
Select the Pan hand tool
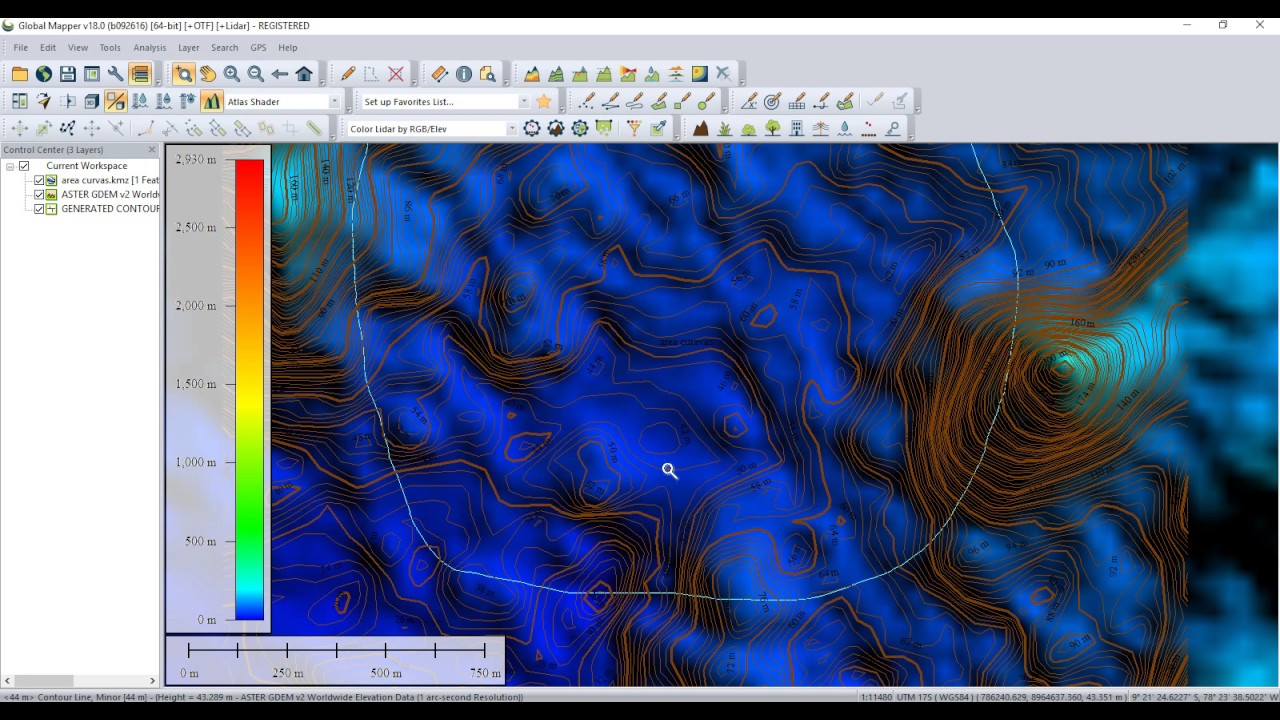pos(207,74)
